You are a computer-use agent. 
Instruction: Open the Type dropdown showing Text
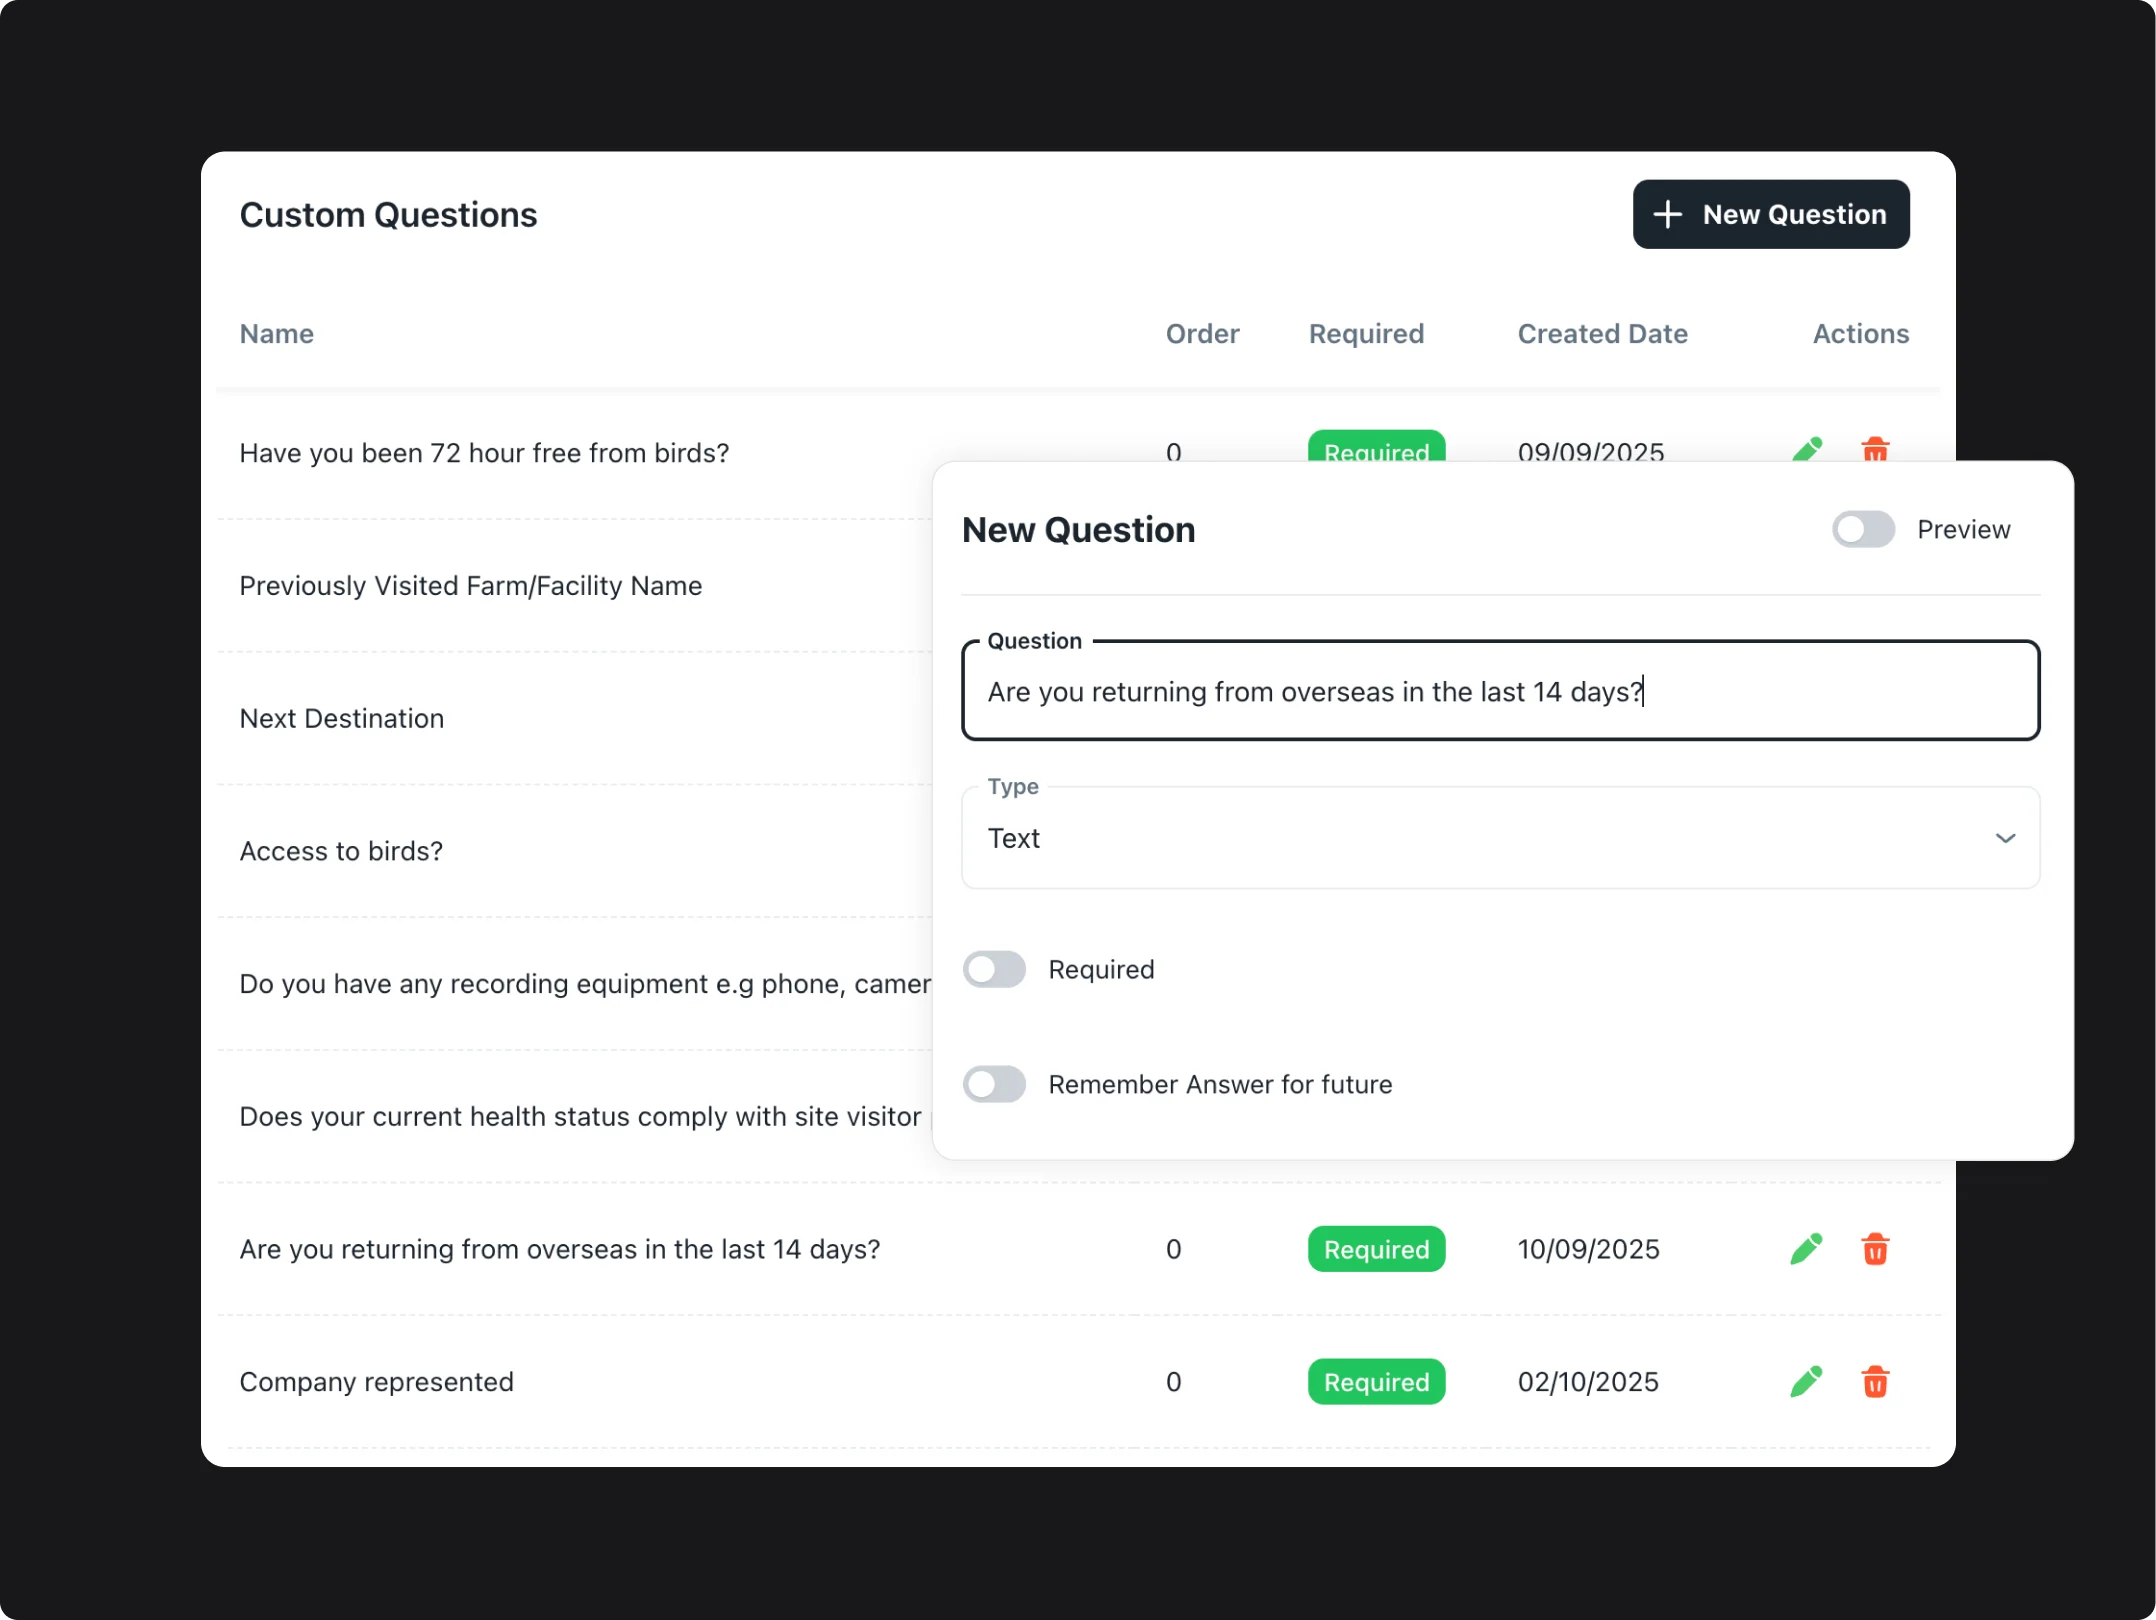[1500, 838]
